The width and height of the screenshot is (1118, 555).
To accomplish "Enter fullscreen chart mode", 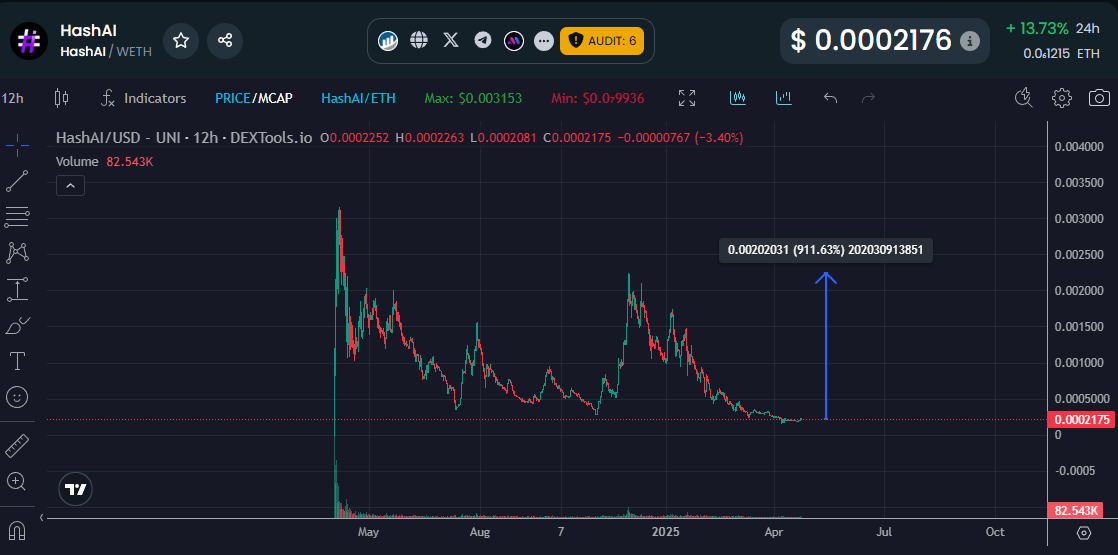I will point(687,98).
